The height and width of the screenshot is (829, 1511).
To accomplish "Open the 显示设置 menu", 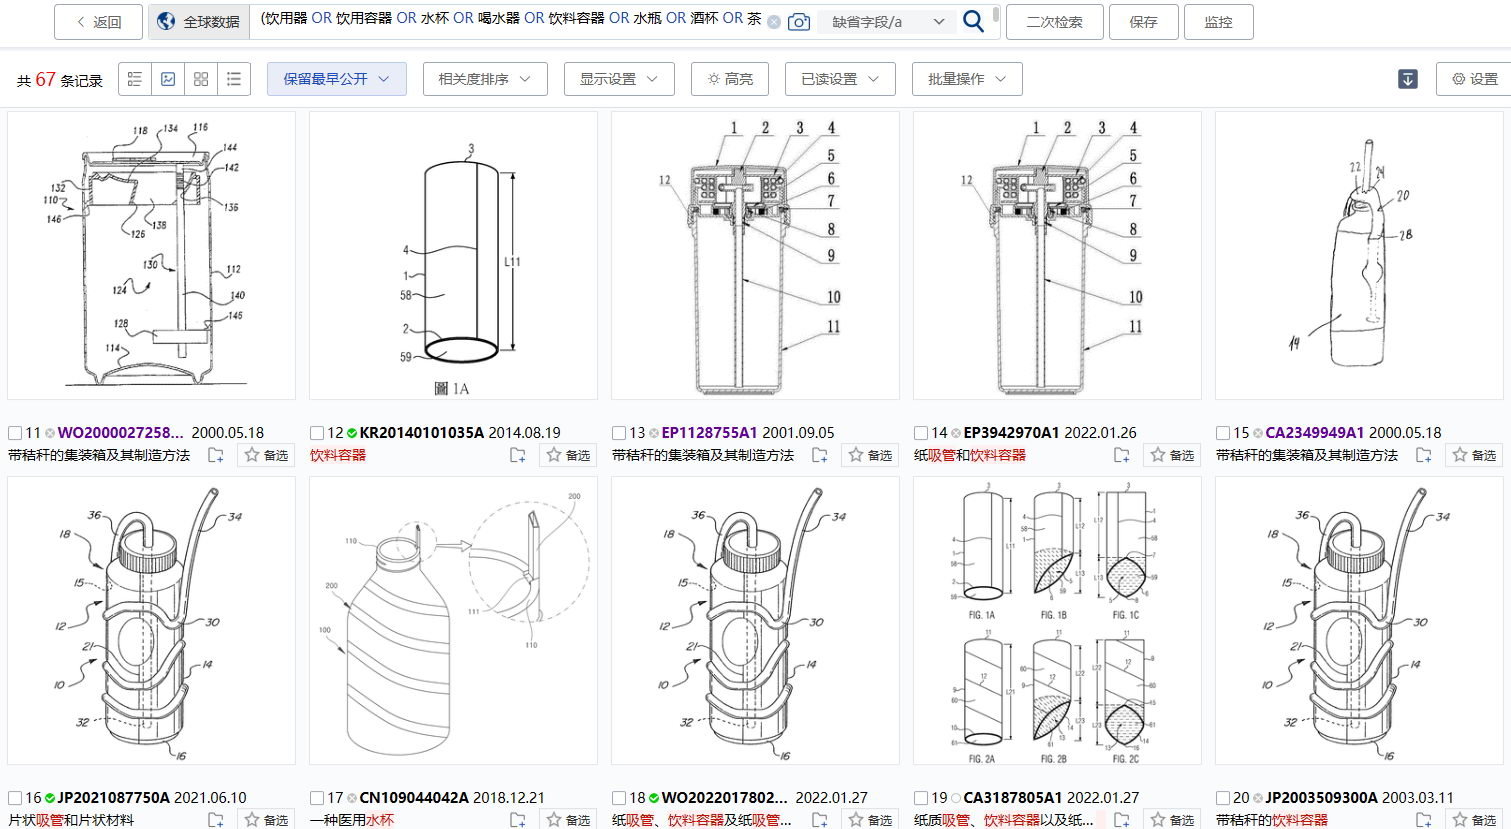I will click(618, 79).
